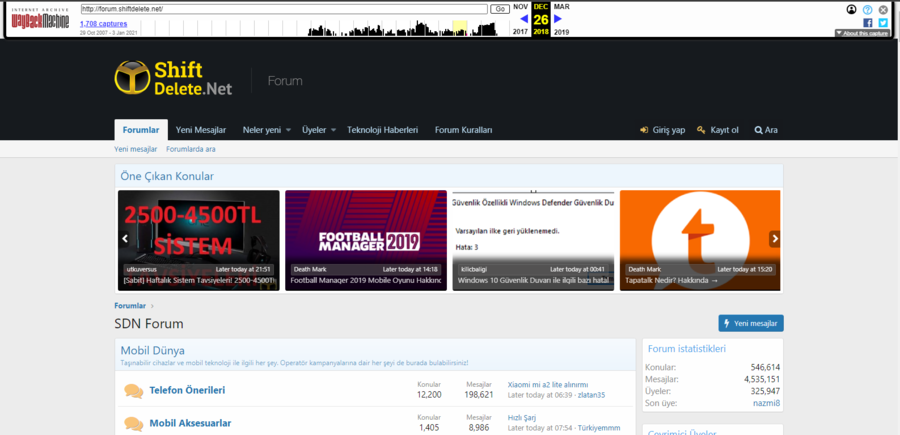Open user zlatan35 profile
The image size is (900, 435).
click(x=591, y=395)
